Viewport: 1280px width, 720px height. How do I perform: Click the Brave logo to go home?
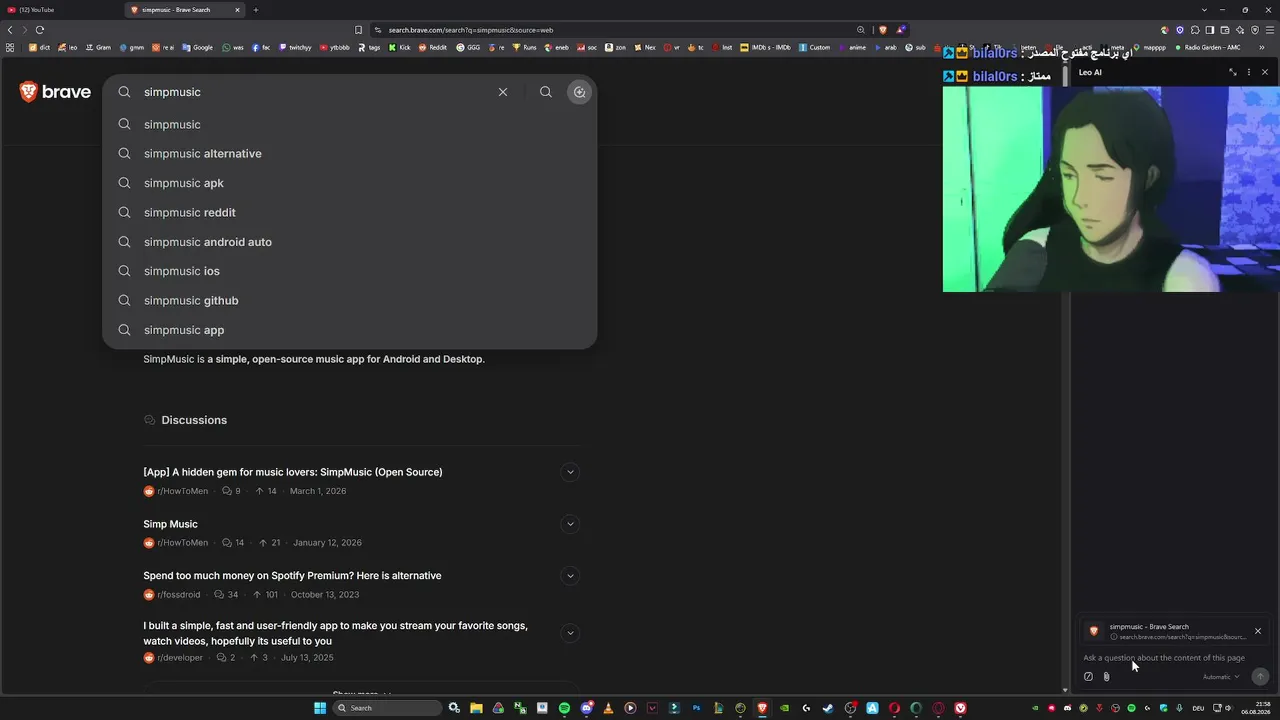coord(55,92)
